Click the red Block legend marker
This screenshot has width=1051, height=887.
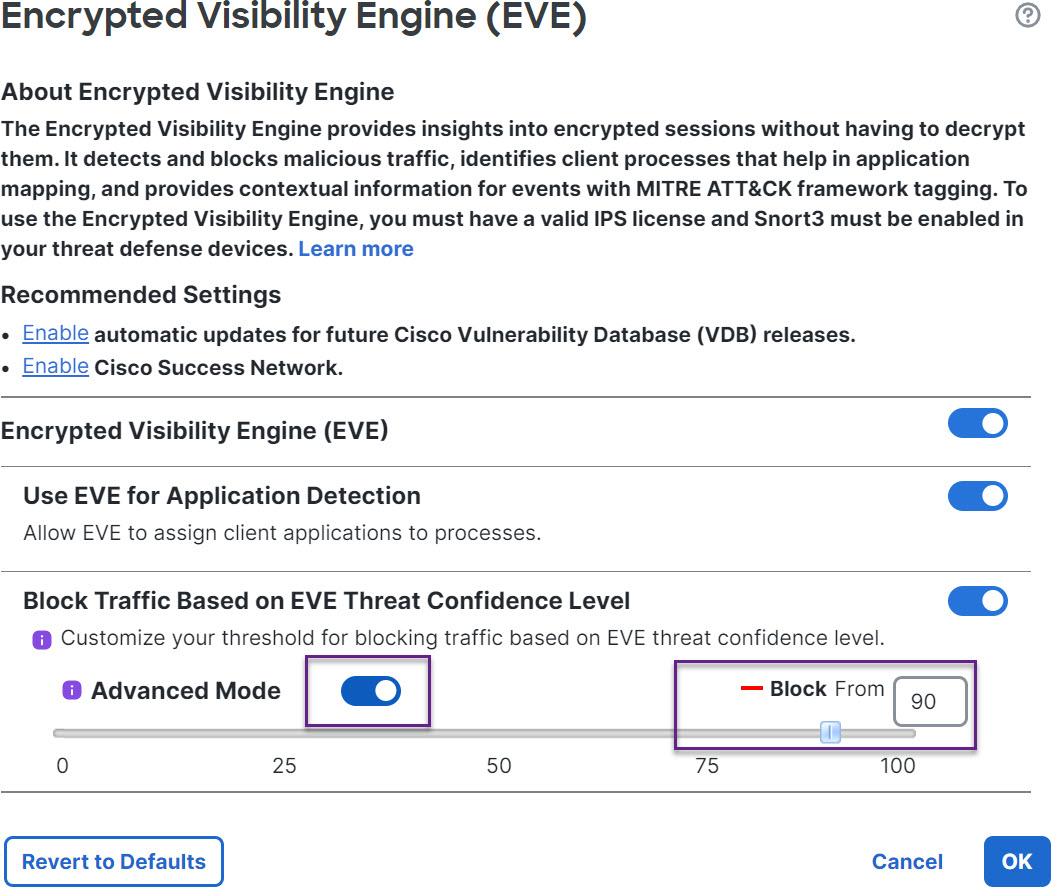(751, 689)
